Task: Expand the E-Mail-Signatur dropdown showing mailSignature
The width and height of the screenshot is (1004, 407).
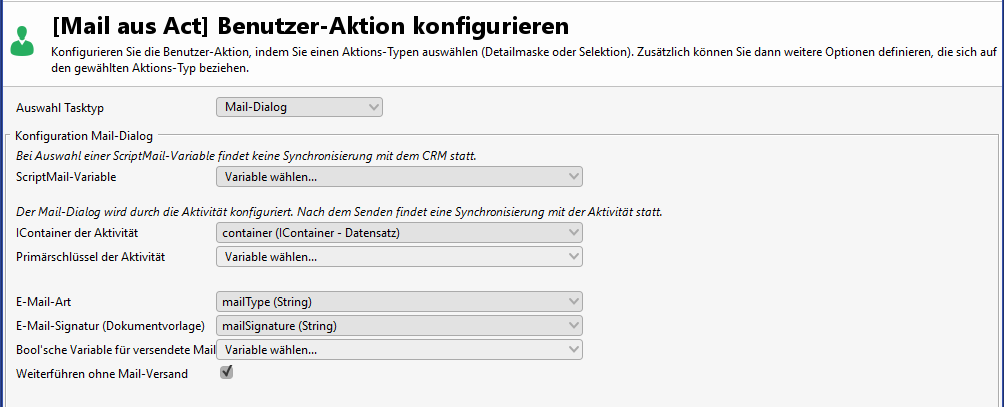Action: [x=399, y=325]
